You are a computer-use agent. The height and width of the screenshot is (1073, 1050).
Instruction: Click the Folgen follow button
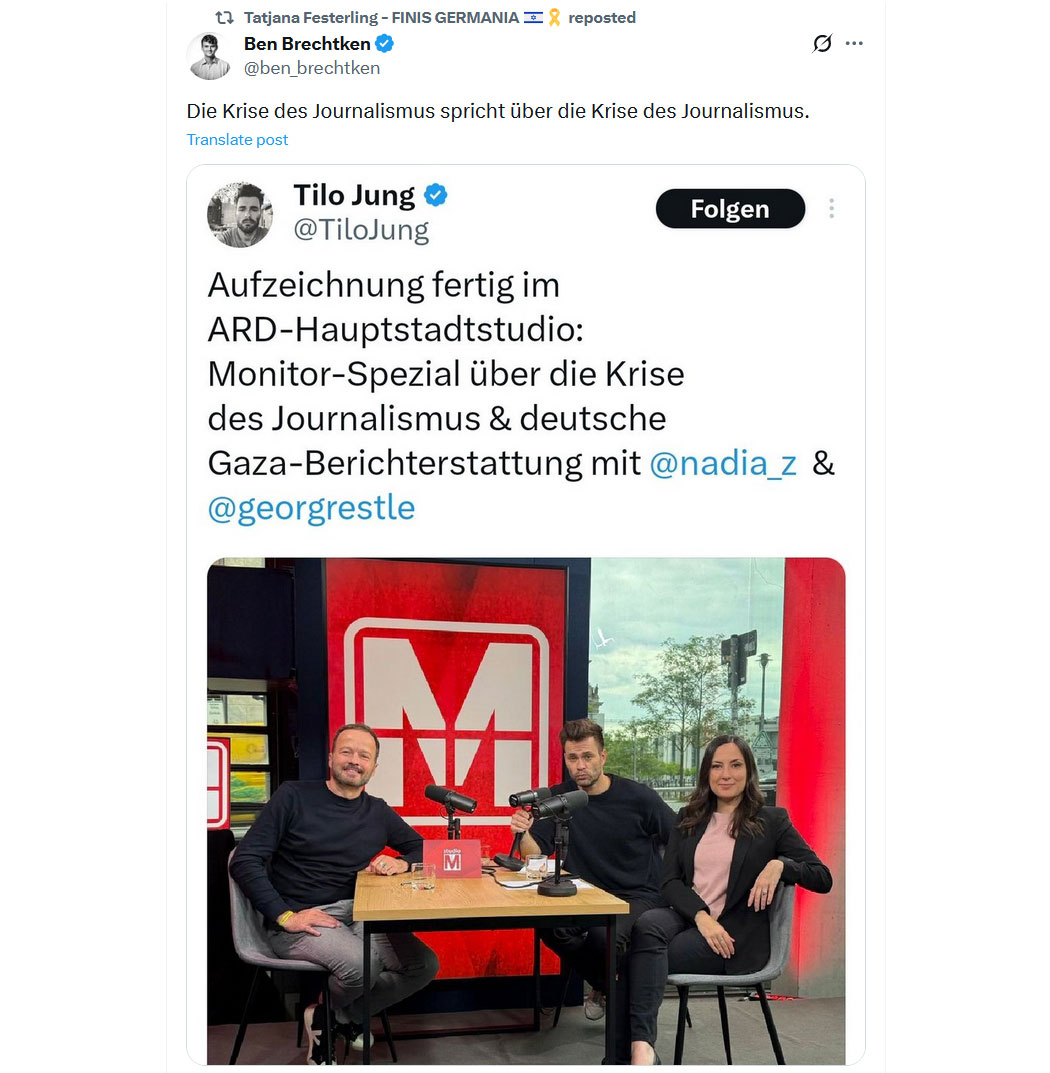[x=730, y=209]
